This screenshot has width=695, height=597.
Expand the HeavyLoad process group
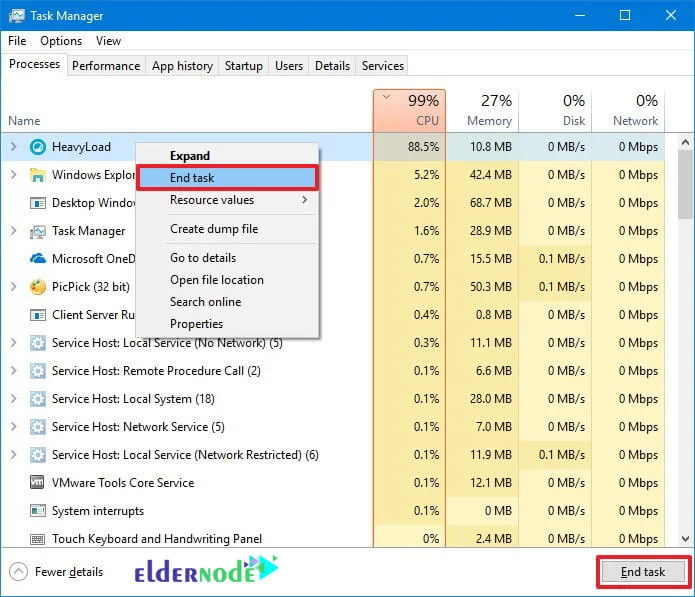pyautogui.click(x=13, y=147)
